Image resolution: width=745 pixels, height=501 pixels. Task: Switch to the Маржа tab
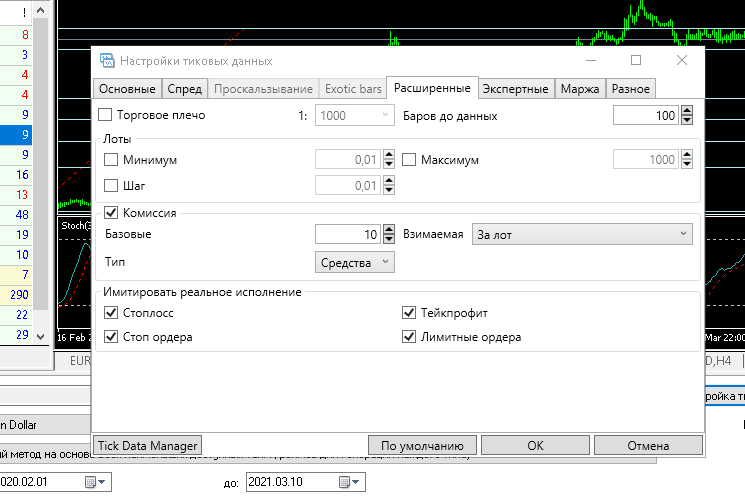tap(580, 89)
